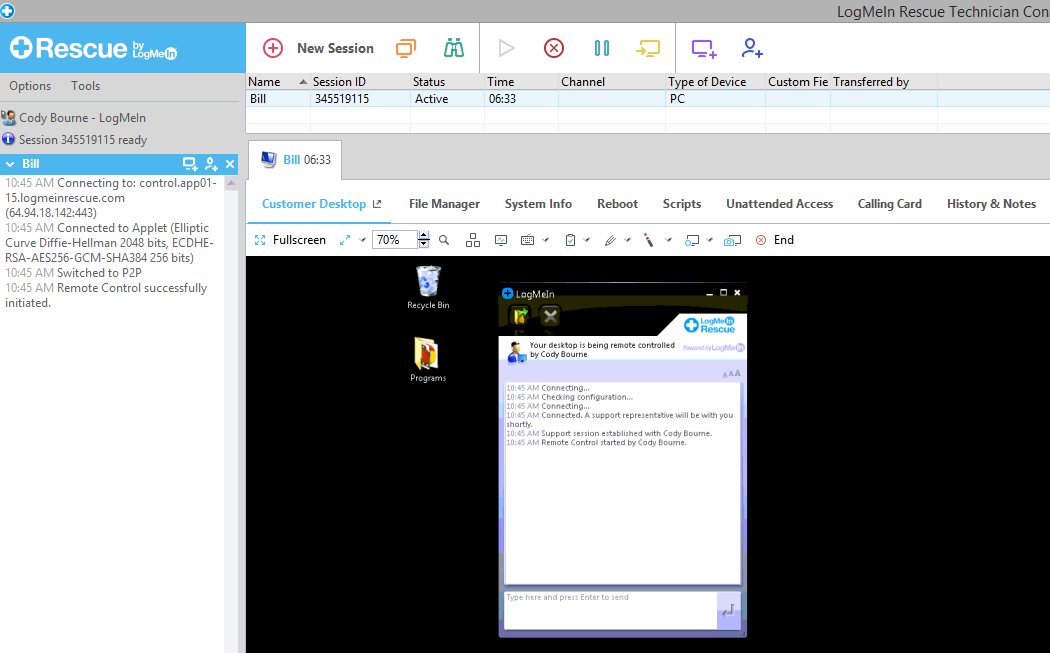
Task: Click the screenshot capture camera icon
Action: coord(732,240)
